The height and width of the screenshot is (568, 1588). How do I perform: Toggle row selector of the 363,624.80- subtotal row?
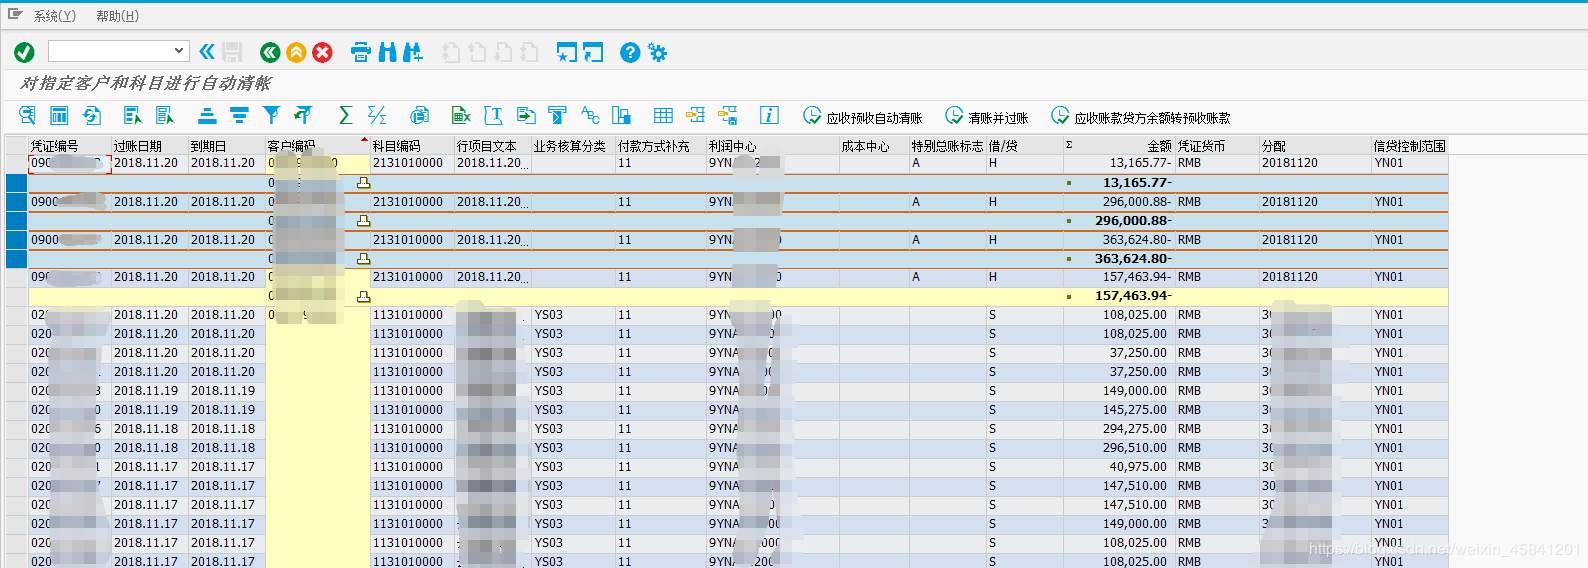coord(16,259)
